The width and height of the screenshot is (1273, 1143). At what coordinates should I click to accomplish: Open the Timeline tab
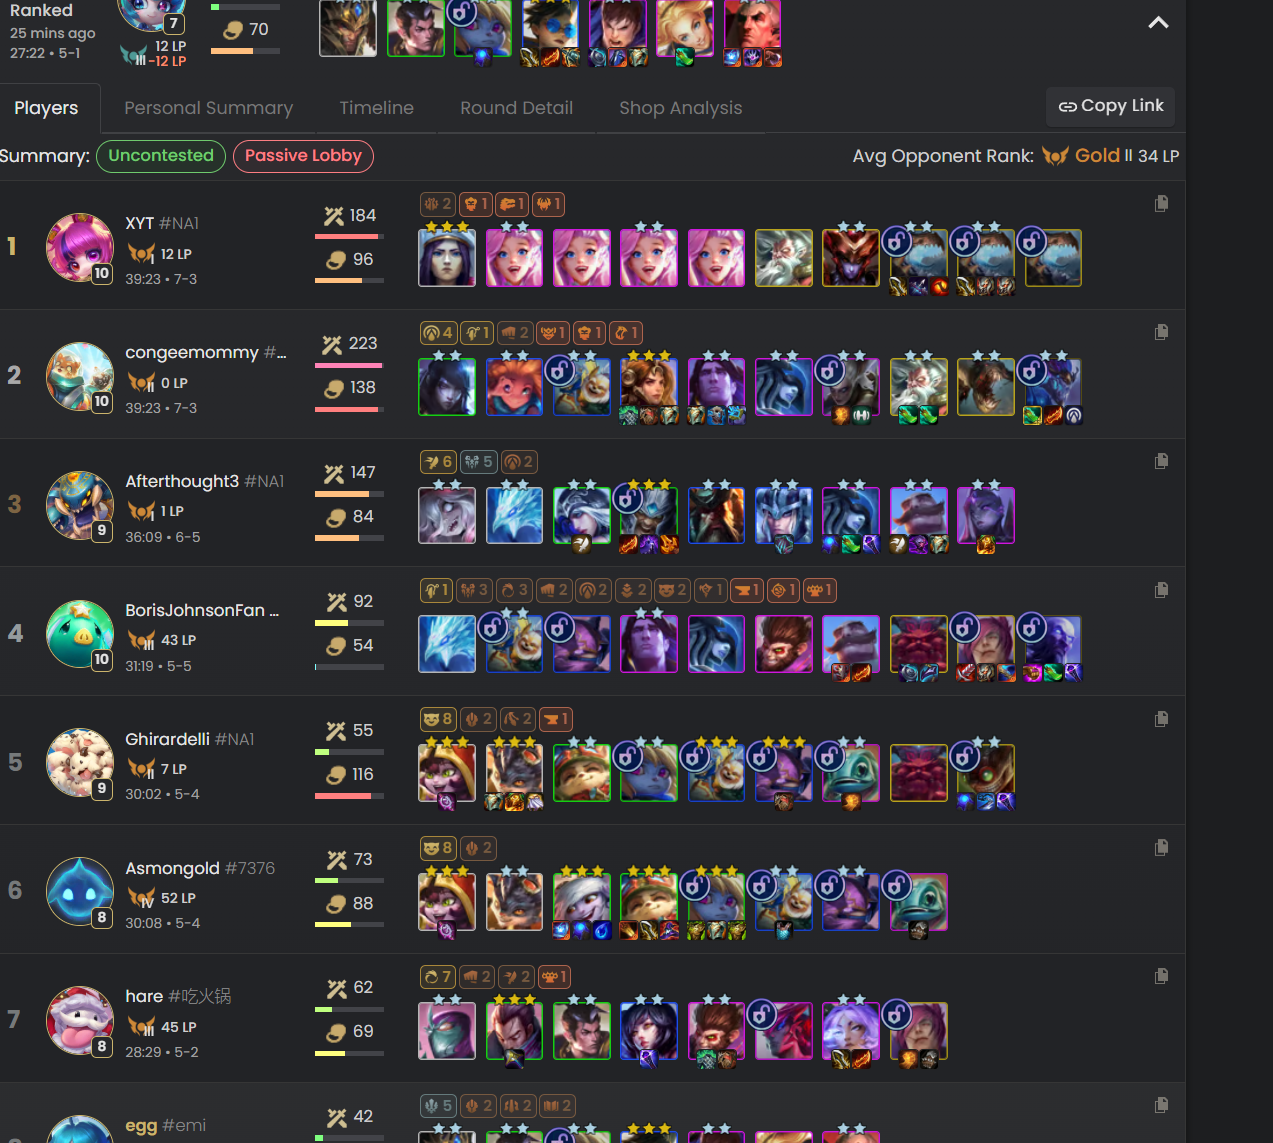click(x=376, y=108)
